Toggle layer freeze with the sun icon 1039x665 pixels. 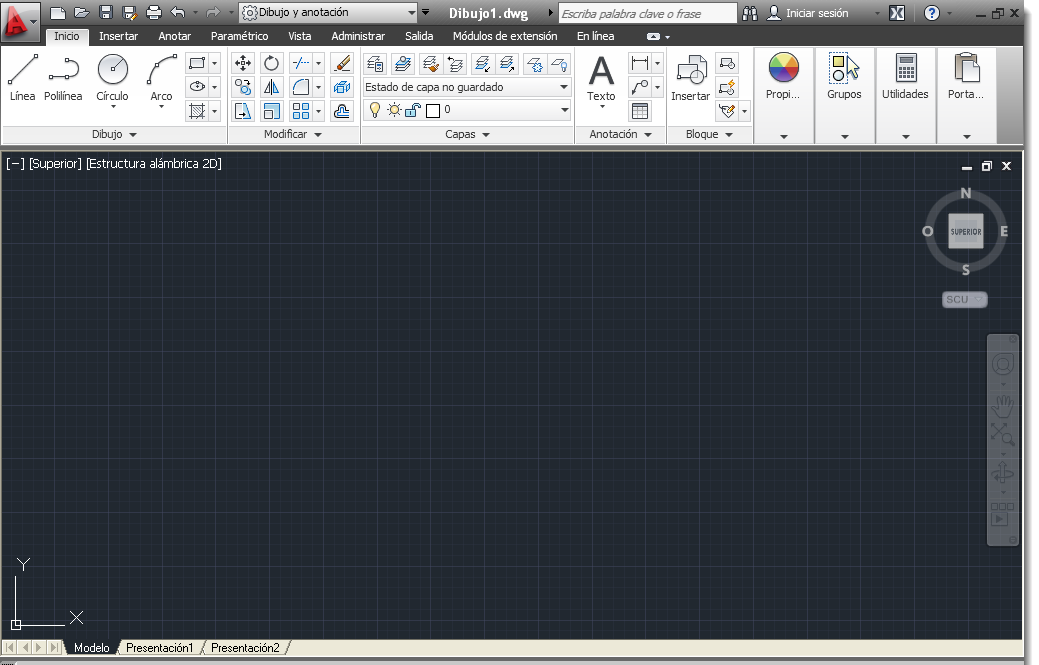(x=392, y=108)
